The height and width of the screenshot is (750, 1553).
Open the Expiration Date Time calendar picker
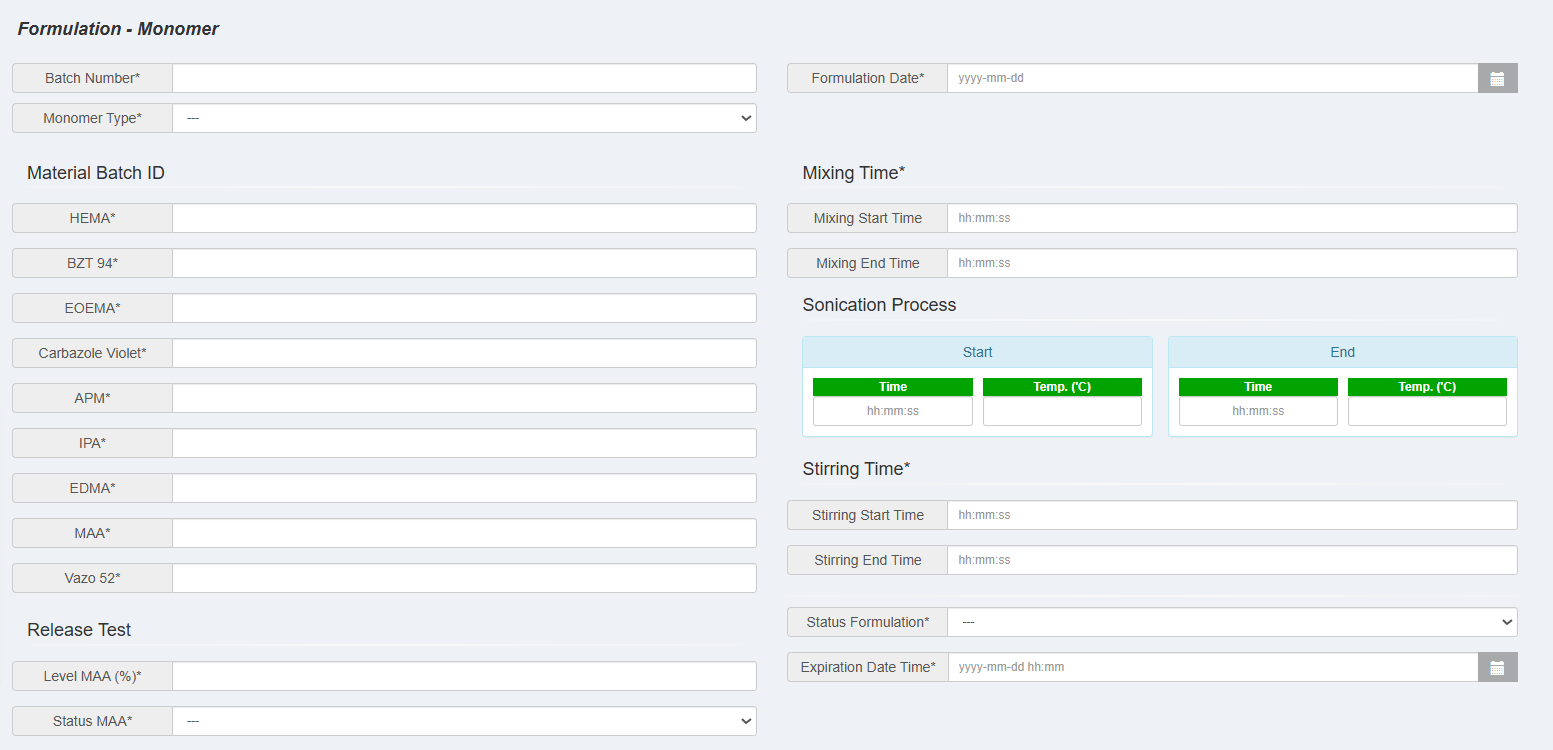1497,667
